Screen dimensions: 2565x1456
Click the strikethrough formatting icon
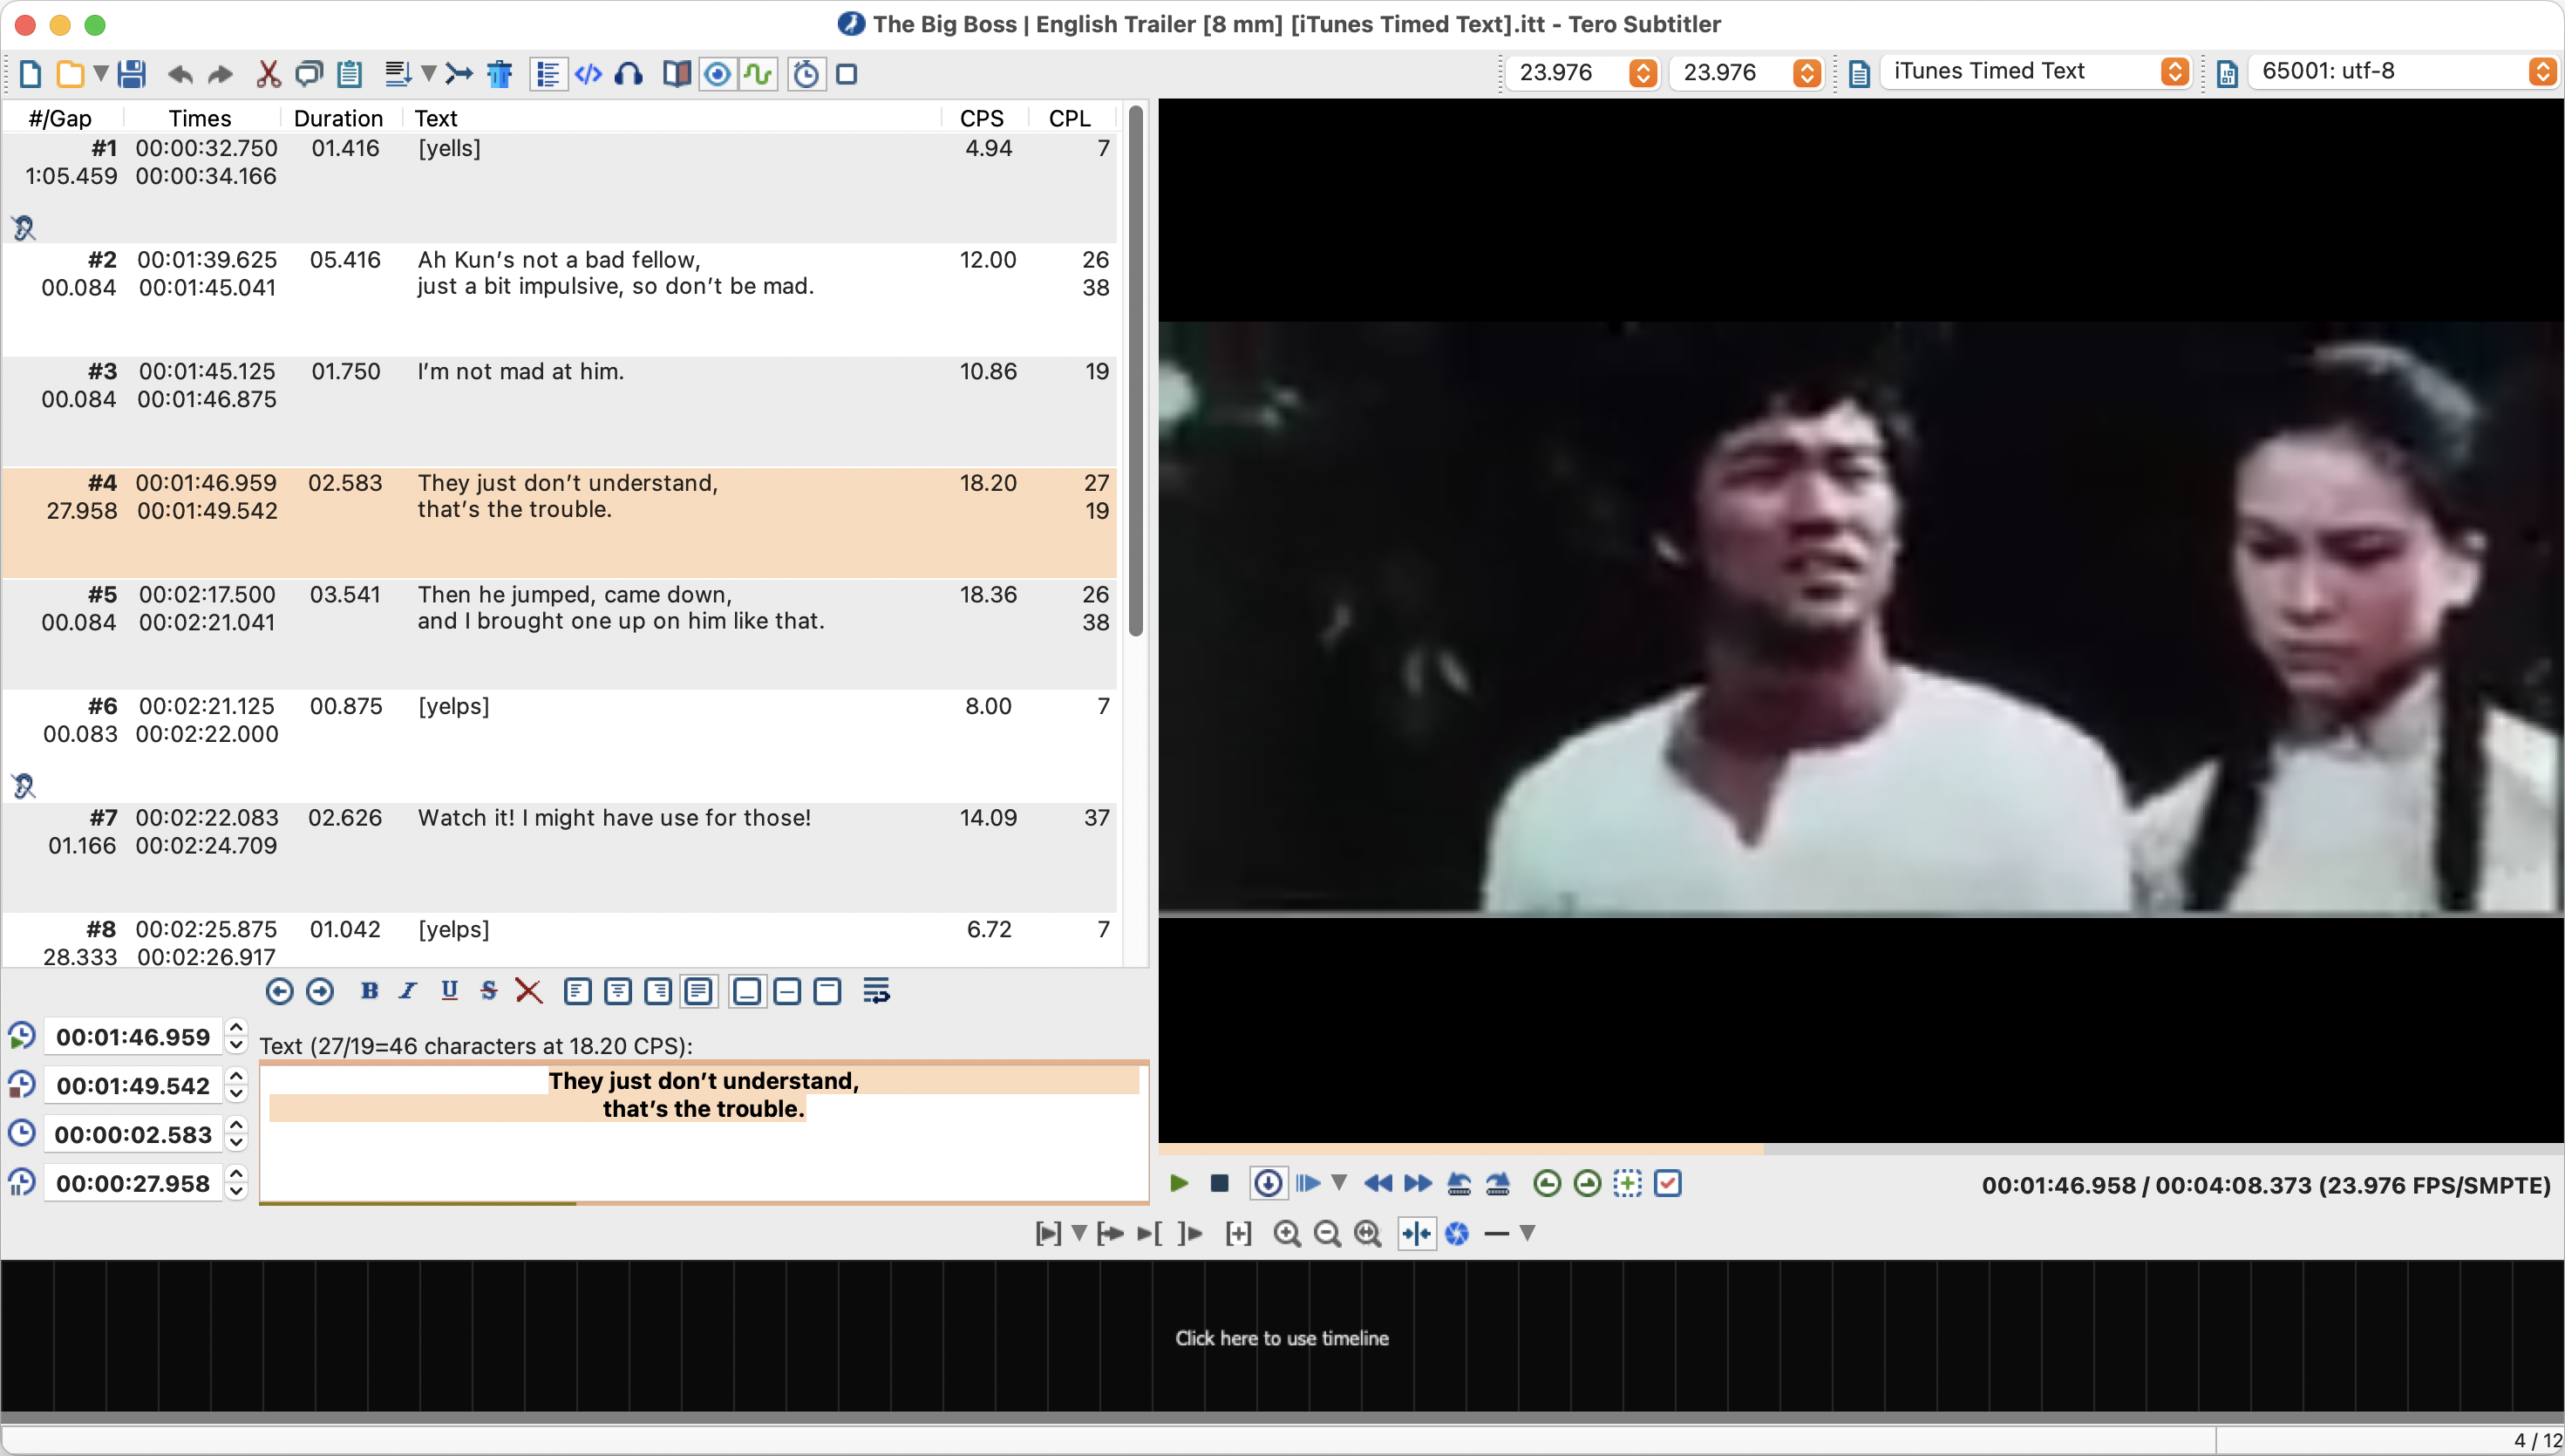(x=488, y=991)
